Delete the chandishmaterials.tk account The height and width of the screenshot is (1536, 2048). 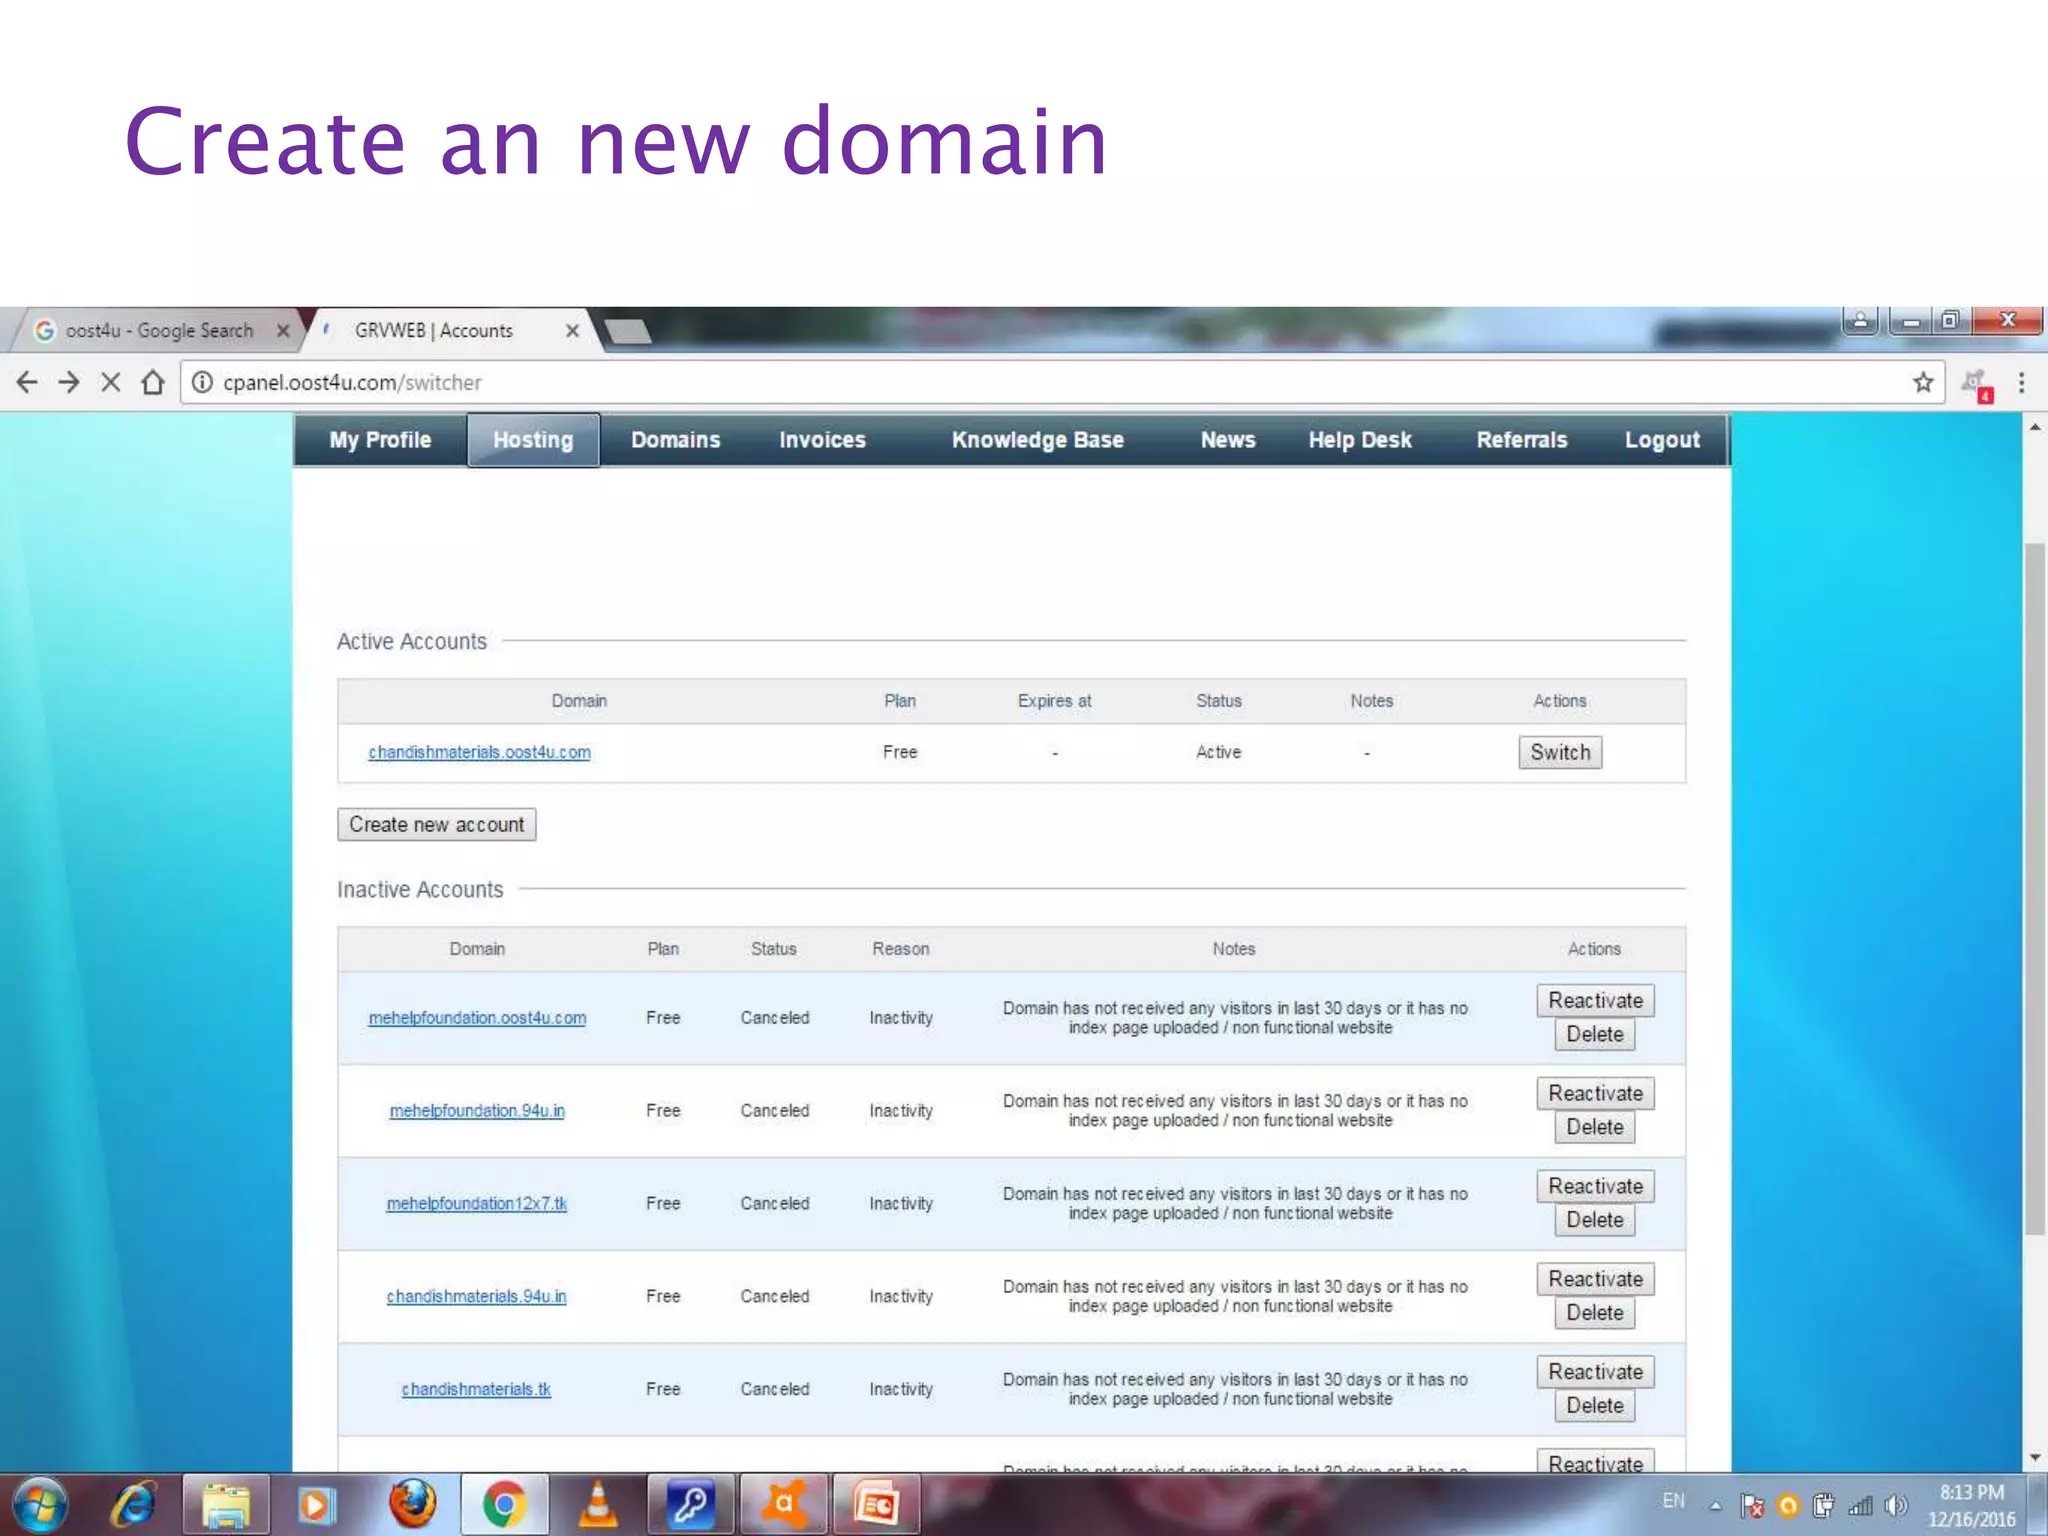(x=1594, y=1406)
